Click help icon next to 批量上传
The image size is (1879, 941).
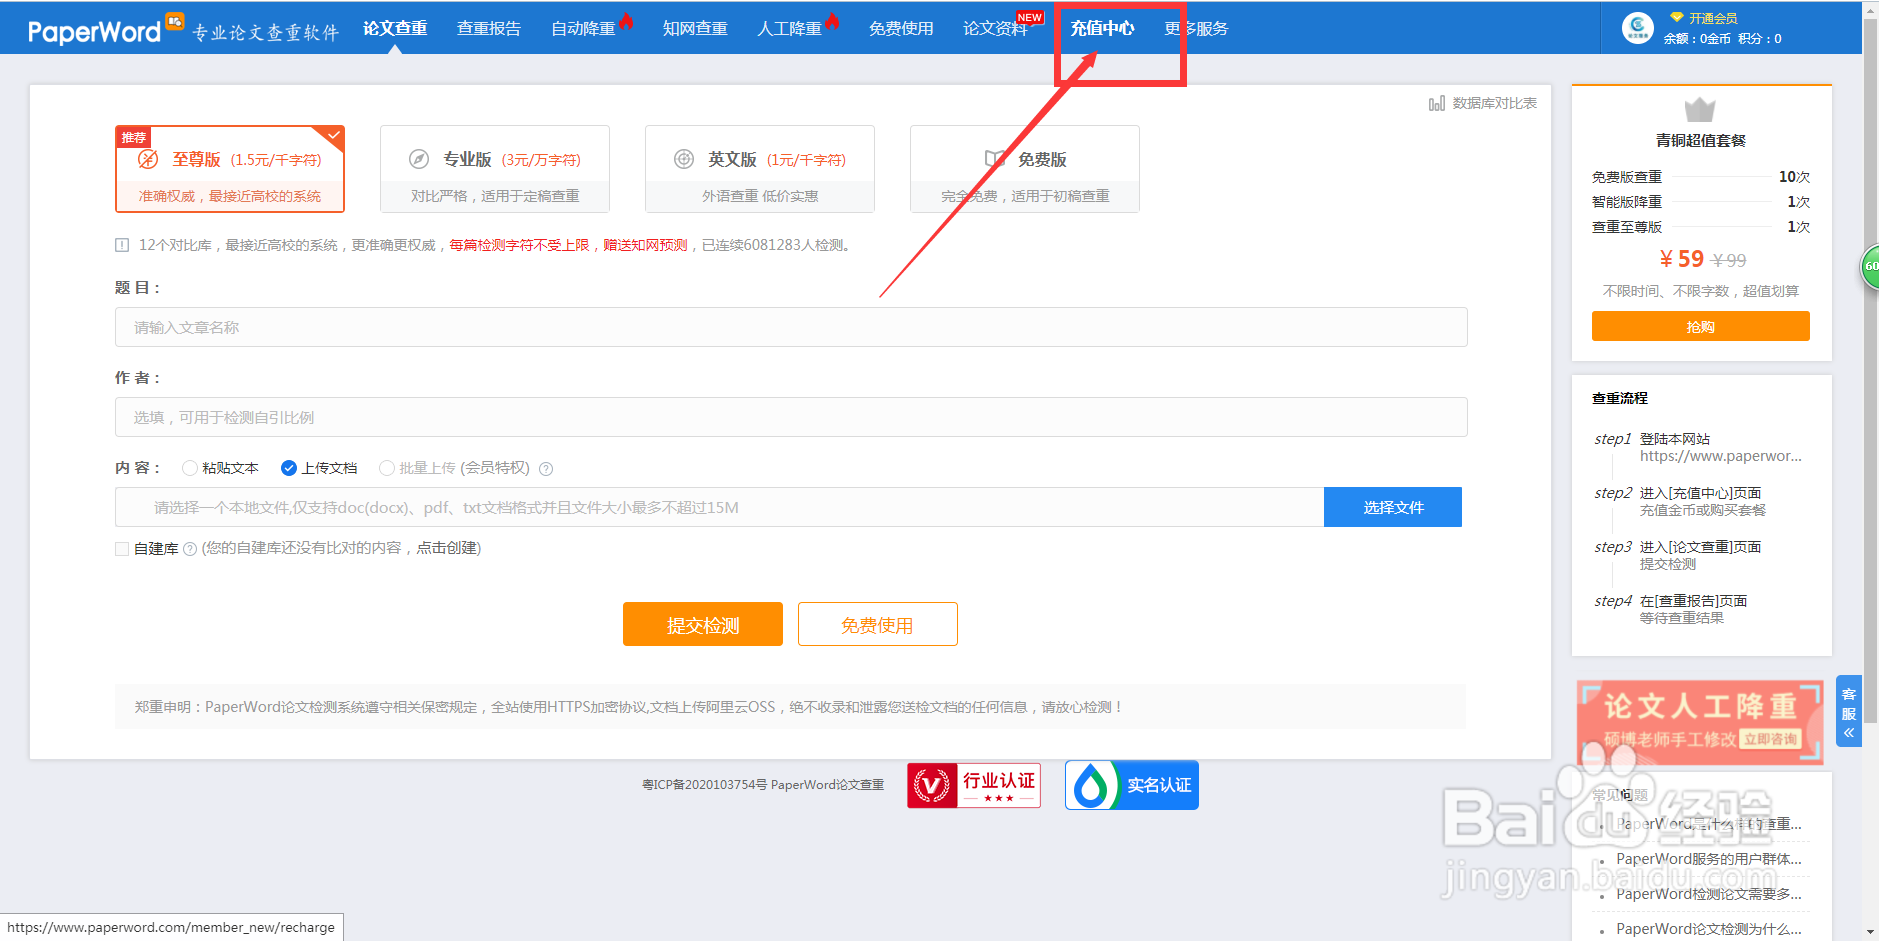pos(546,469)
